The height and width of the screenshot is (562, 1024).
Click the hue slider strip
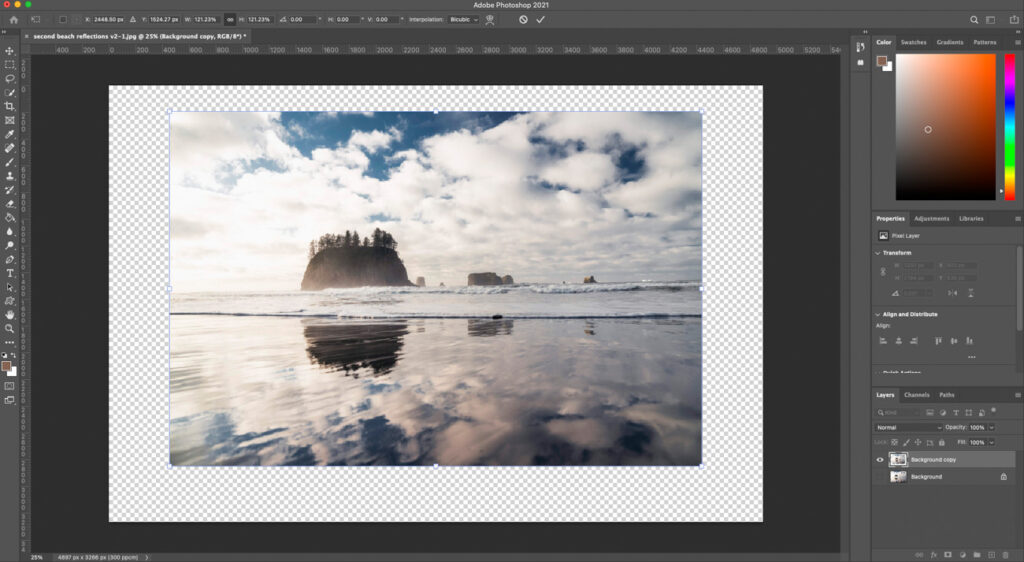coord(1010,127)
